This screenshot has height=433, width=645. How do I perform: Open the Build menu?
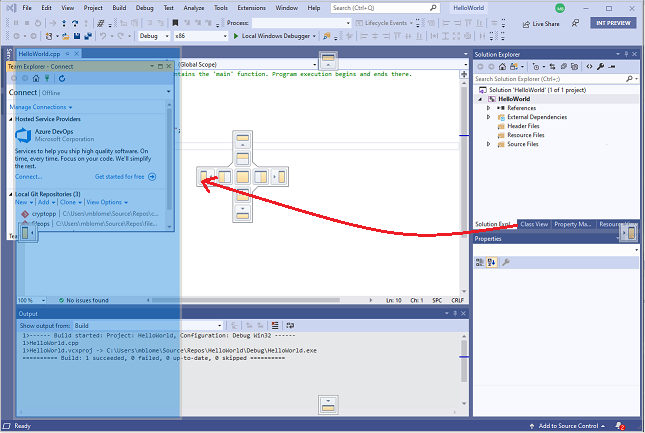[x=119, y=8]
